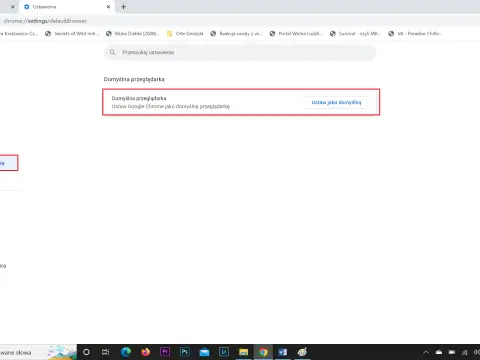Open a new tab with plus button
The width and height of the screenshot is (480, 360).
click(x=123, y=7)
